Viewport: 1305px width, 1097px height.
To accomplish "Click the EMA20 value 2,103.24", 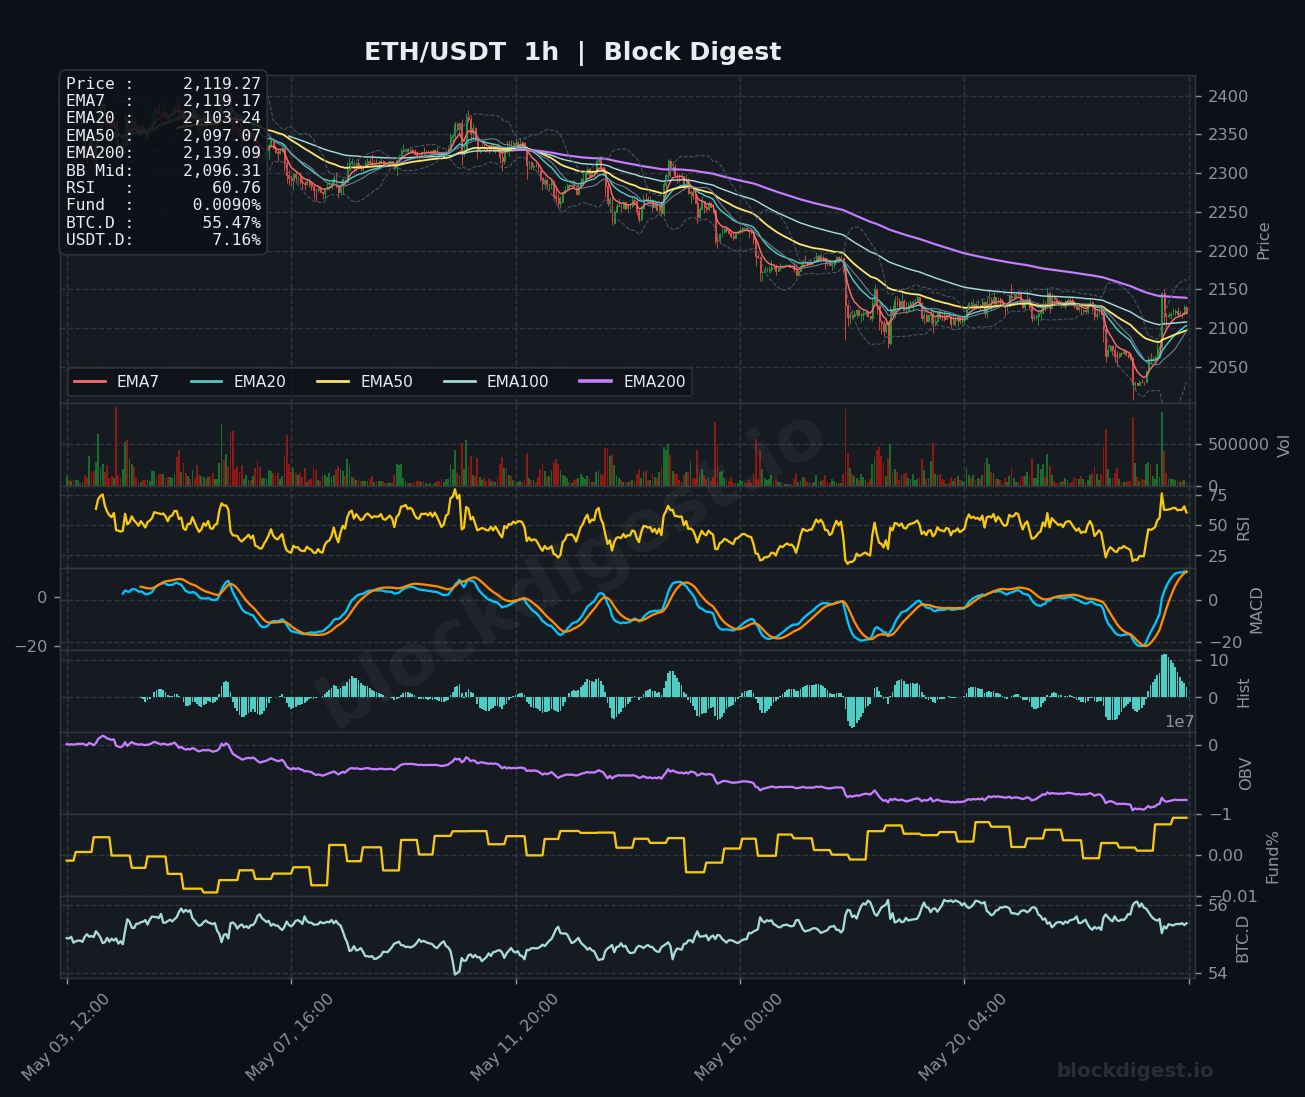I will 222,118.
